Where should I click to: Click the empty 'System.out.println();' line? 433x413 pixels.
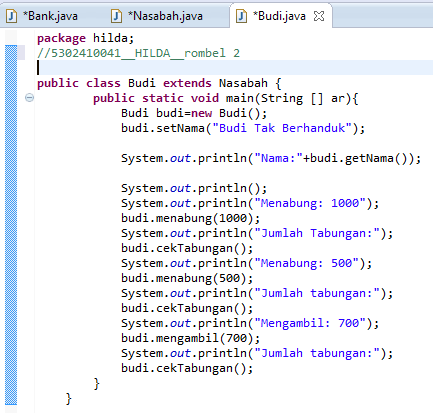[x=194, y=188]
